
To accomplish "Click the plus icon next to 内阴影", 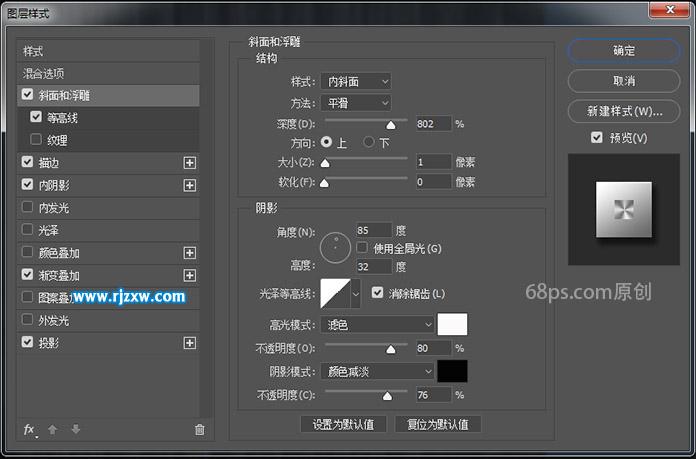I will [x=189, y=185].
